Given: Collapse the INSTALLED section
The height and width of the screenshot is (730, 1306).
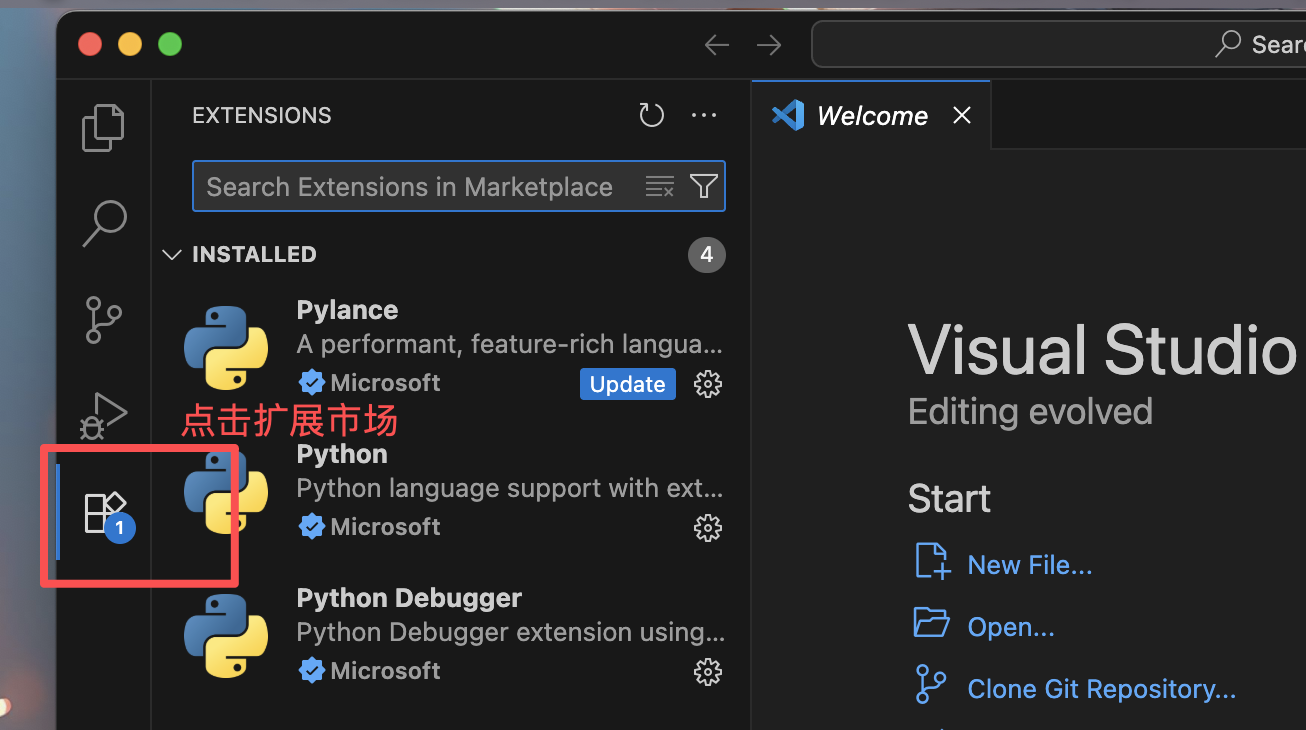Looking at the screenshot, I should 240,255.
